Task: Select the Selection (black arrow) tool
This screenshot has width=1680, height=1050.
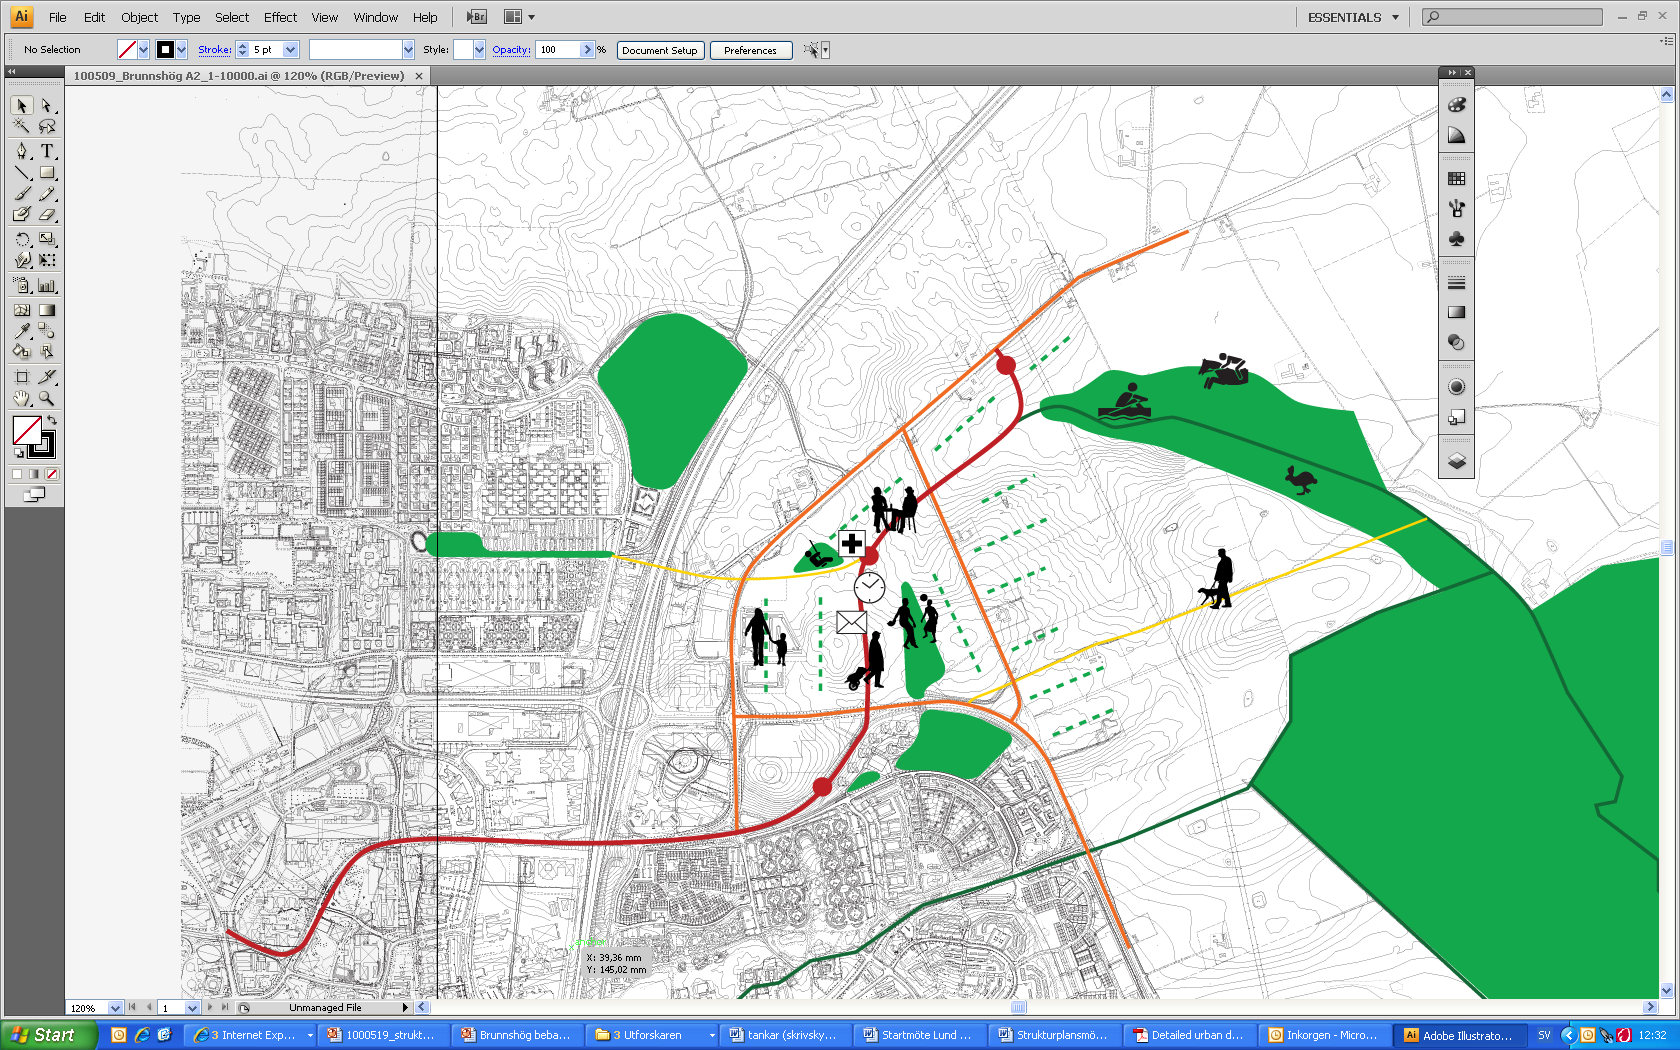Action: click(22, 106)
